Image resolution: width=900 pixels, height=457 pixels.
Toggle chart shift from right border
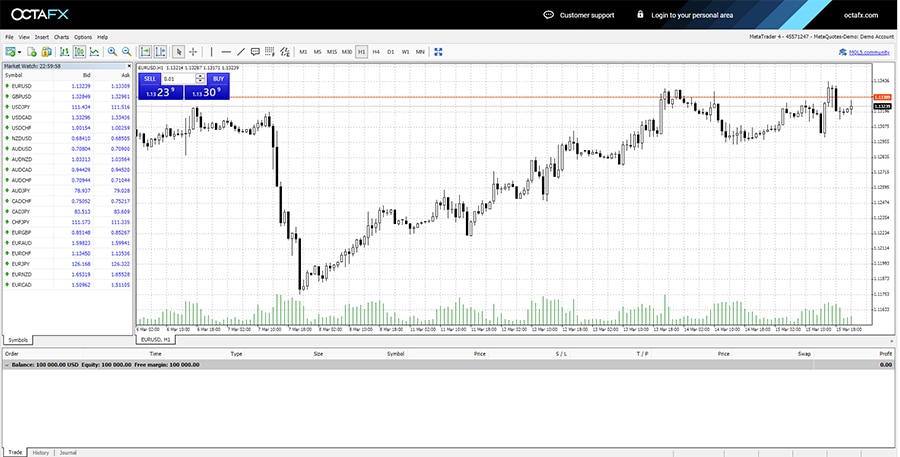161,51
